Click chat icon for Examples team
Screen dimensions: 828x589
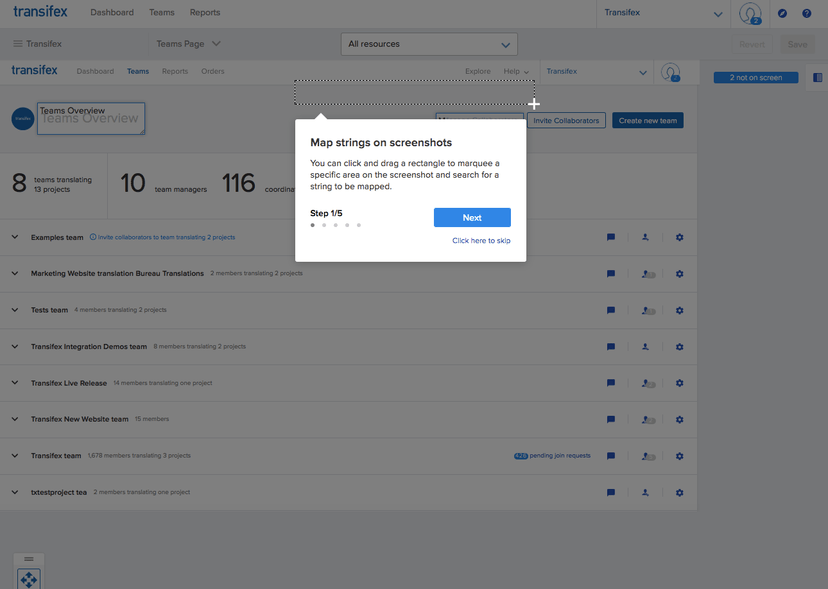point(611,237)
